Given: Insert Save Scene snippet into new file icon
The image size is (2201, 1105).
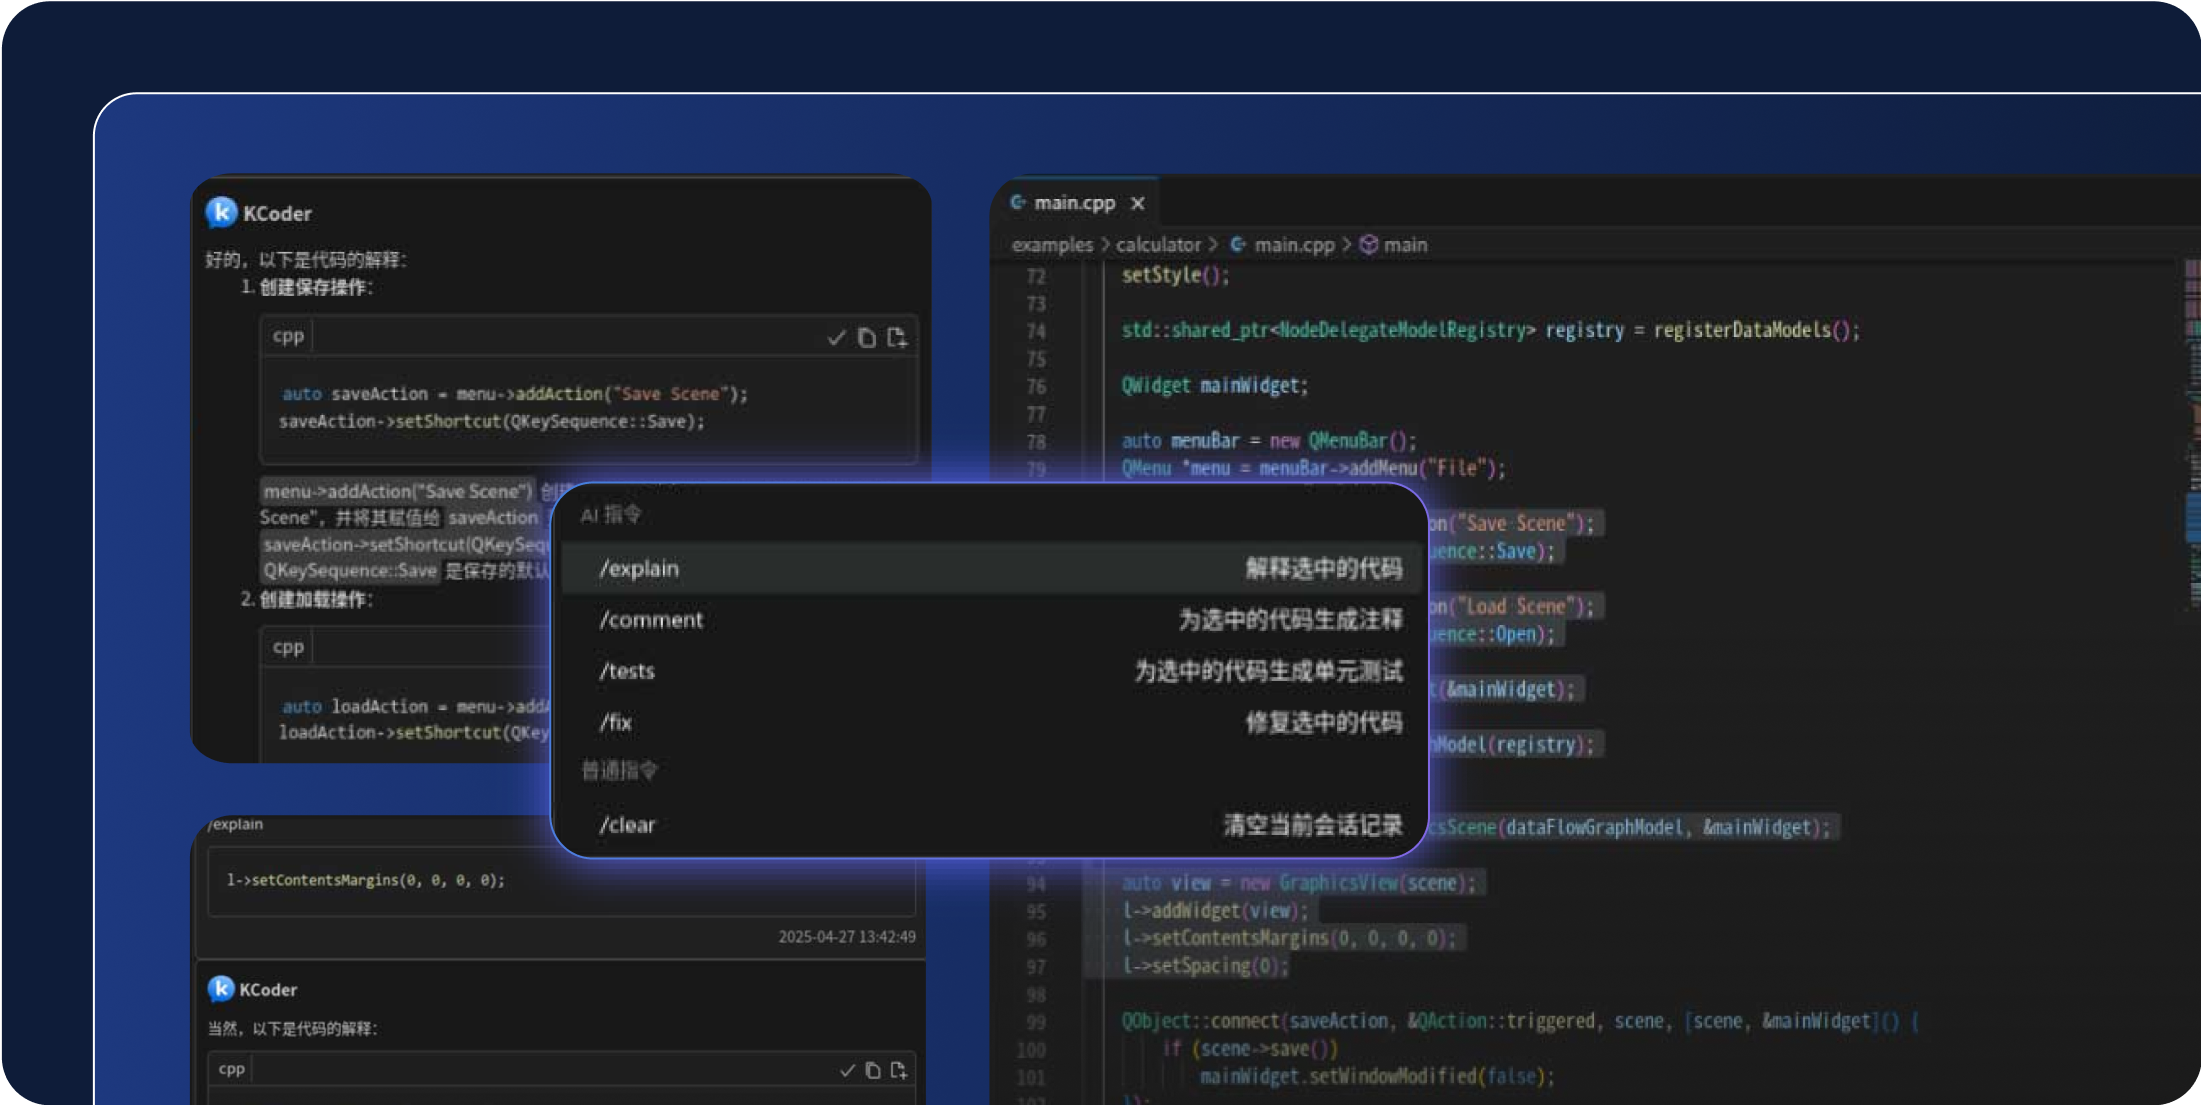Looking at the screenshot, I should pos(897,339).
